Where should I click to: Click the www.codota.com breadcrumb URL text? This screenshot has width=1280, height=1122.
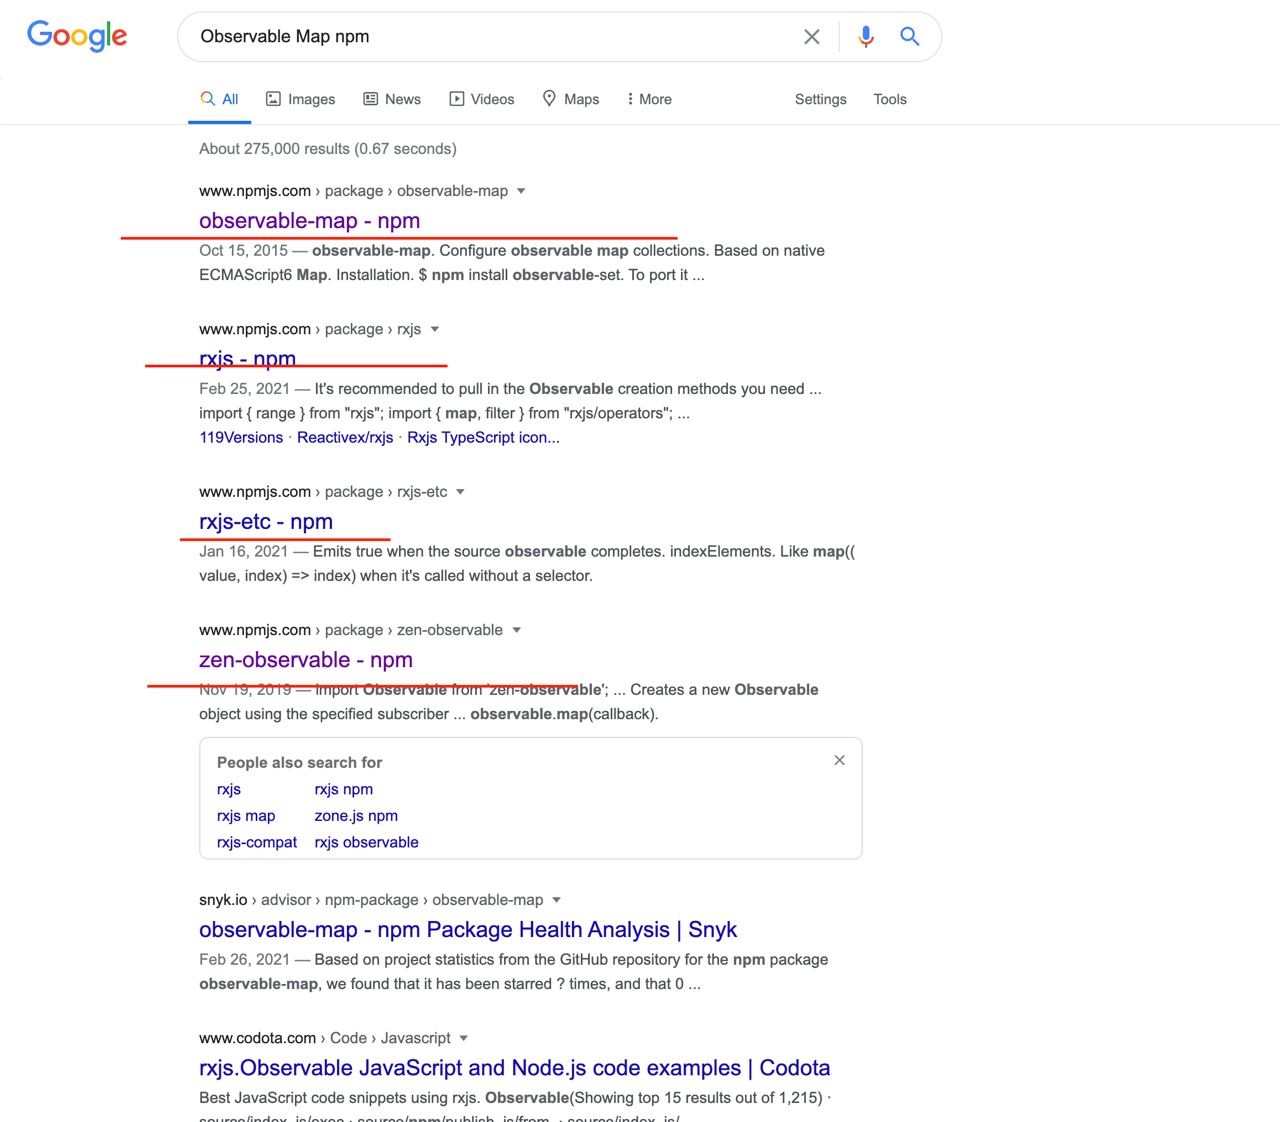325,1038
